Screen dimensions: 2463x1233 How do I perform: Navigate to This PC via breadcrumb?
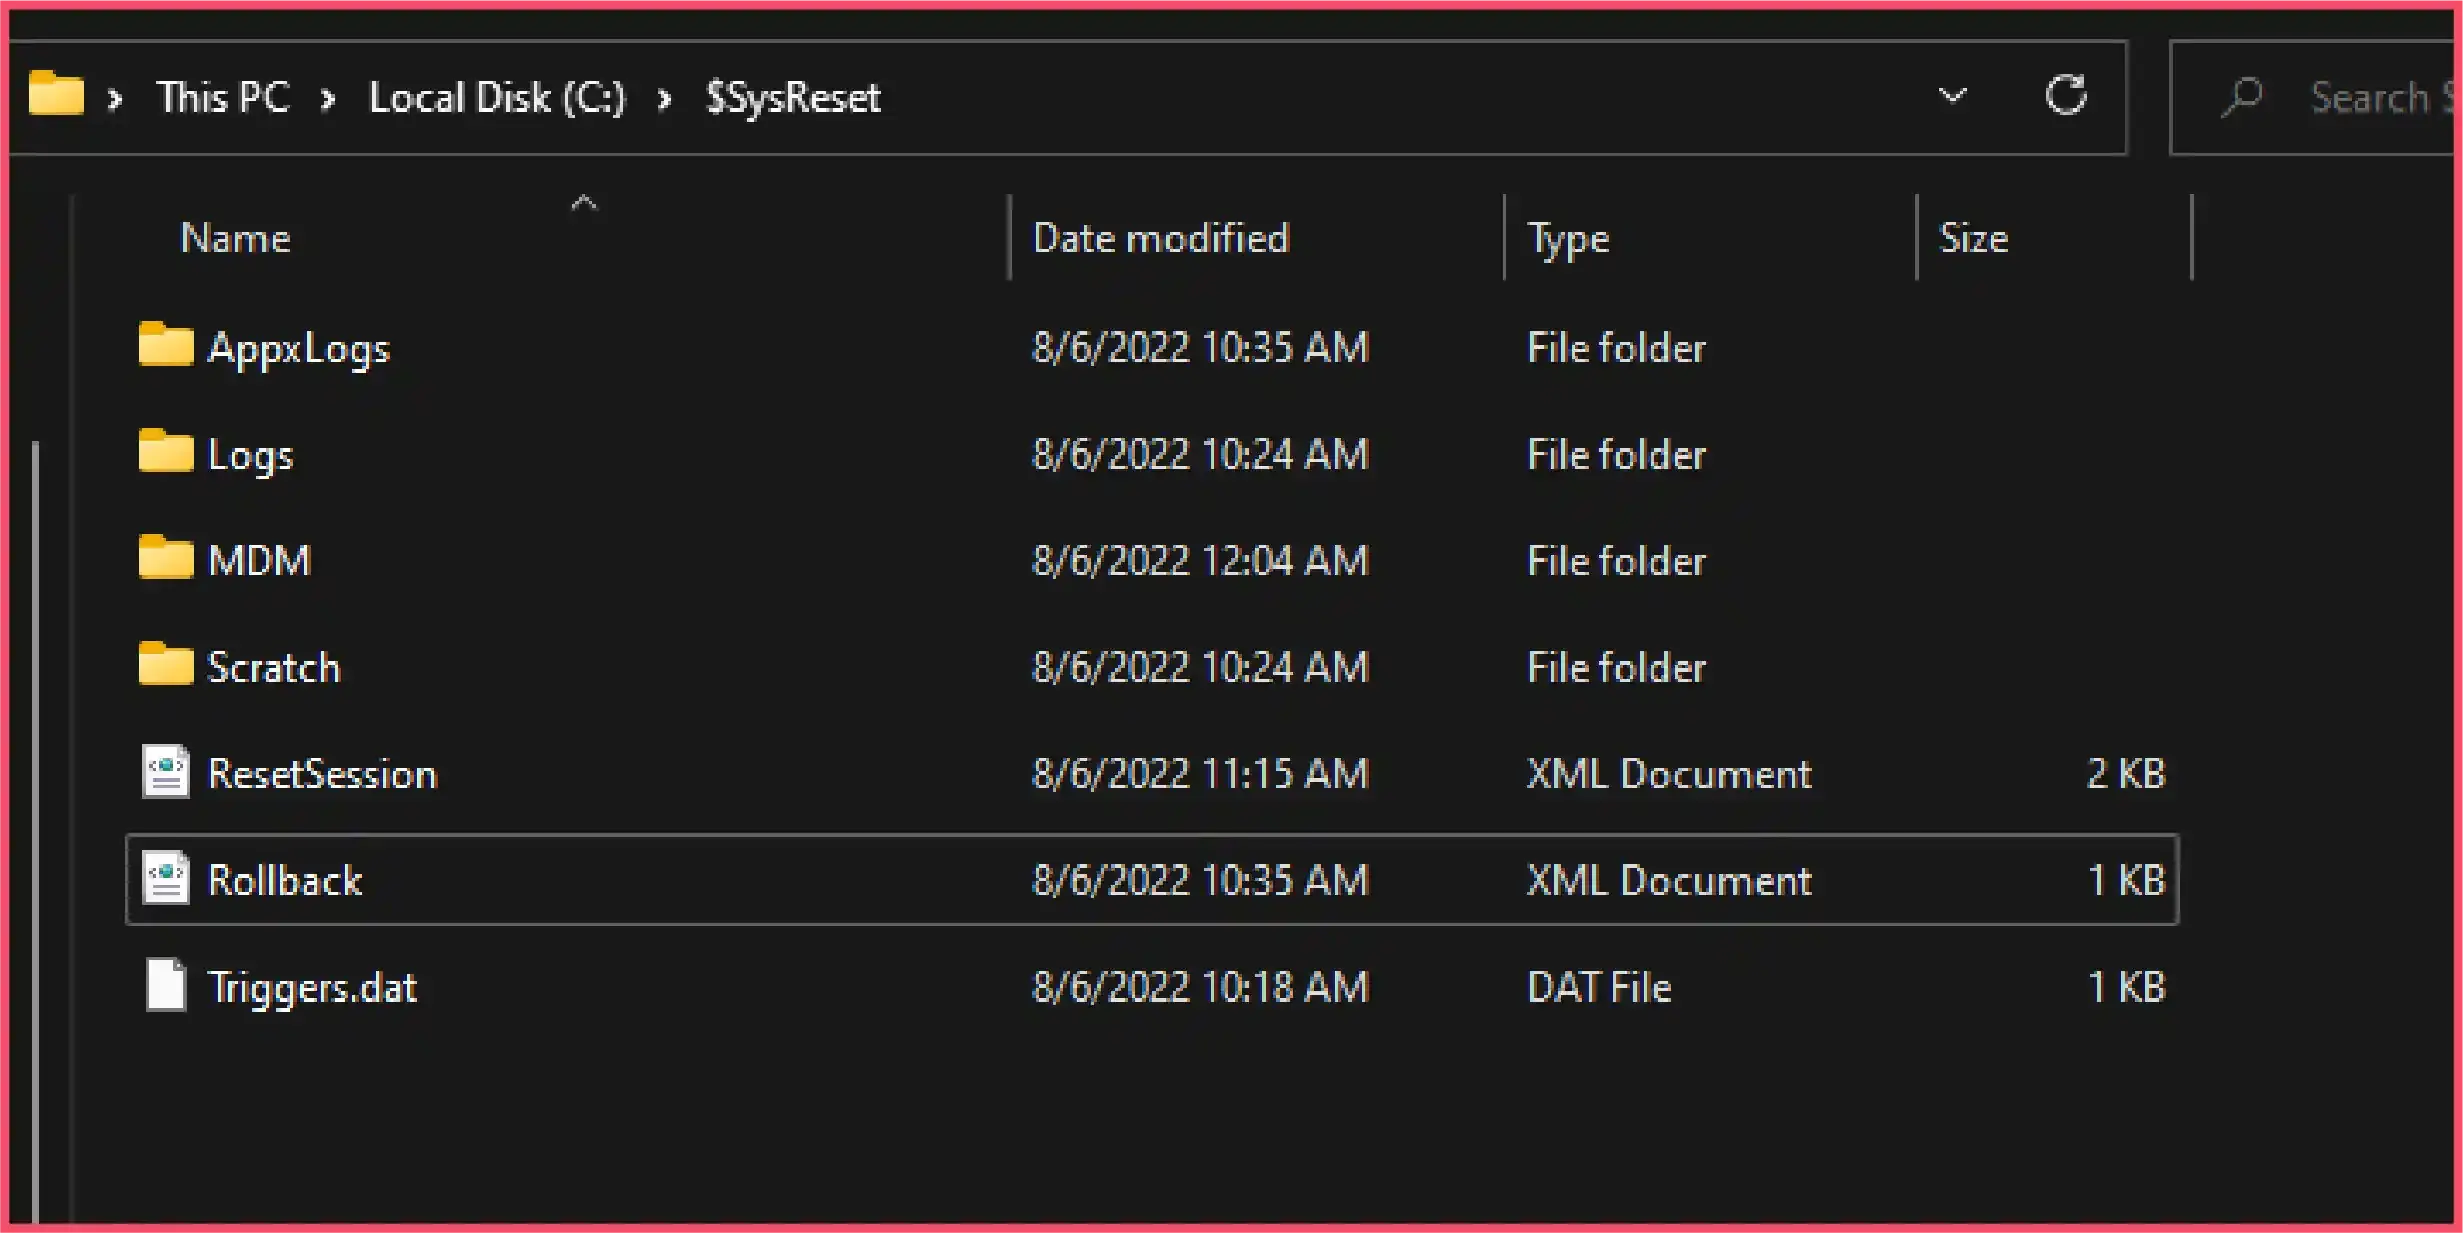[222, 96]
